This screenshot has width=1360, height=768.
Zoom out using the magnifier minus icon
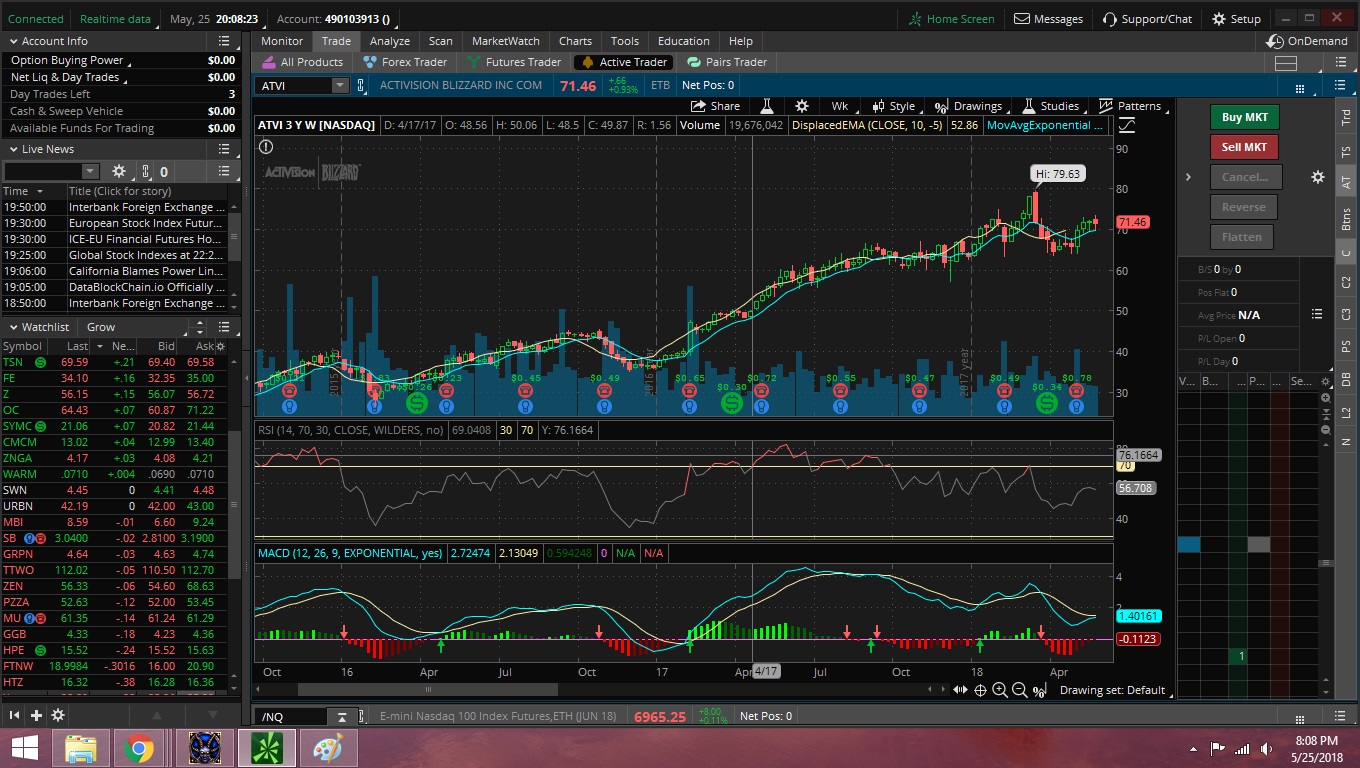pos(1019,690)
